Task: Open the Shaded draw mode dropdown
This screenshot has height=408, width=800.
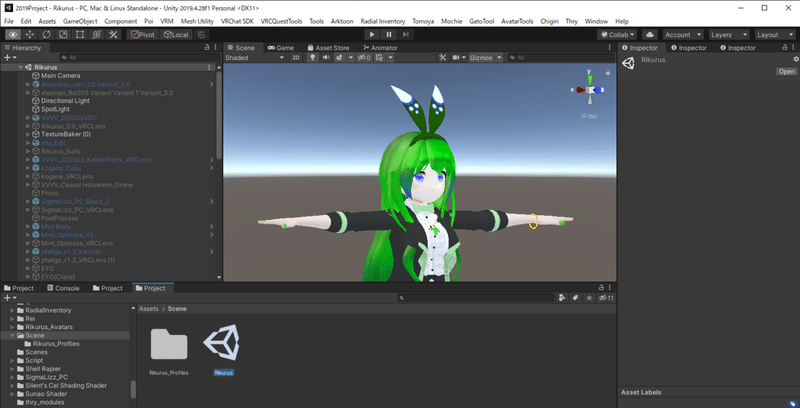Action: point(255,58)
